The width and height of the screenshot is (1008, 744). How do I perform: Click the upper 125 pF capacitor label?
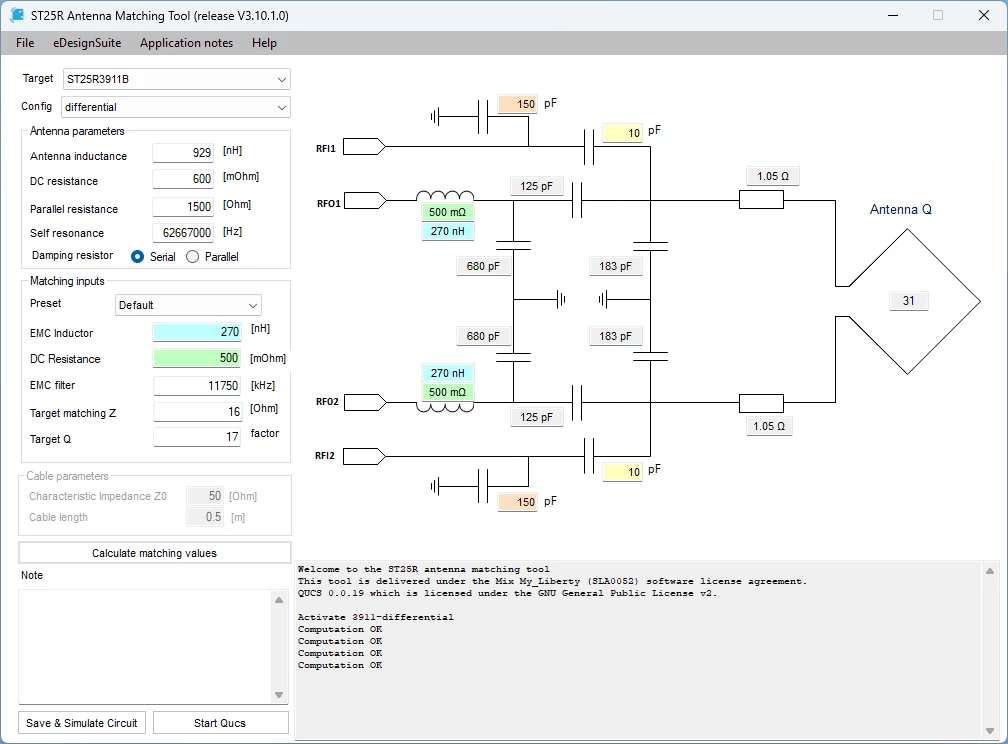[x=537, y=186]
